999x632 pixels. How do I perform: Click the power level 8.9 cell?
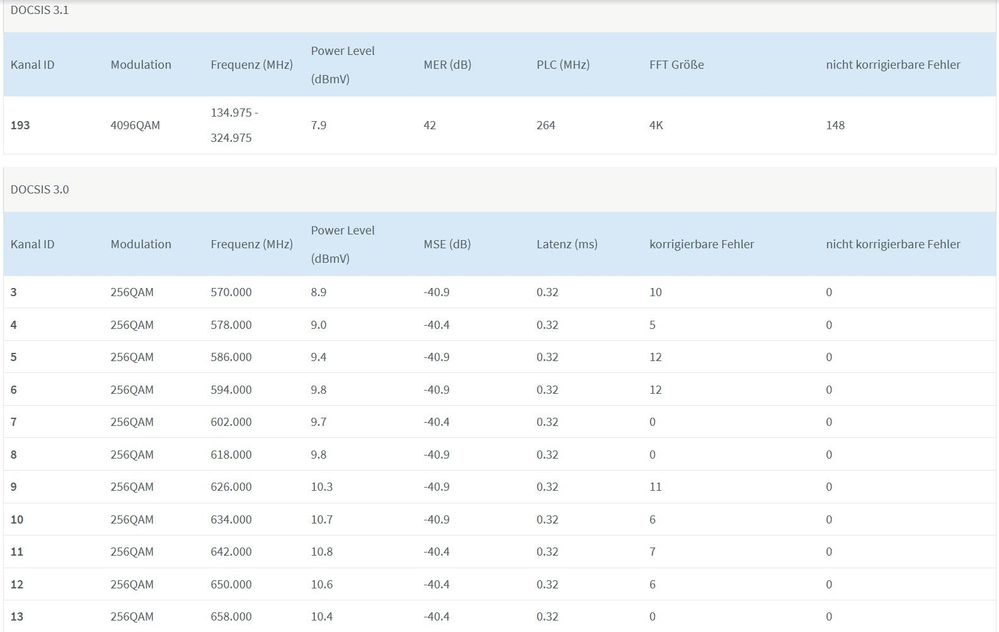319,292
